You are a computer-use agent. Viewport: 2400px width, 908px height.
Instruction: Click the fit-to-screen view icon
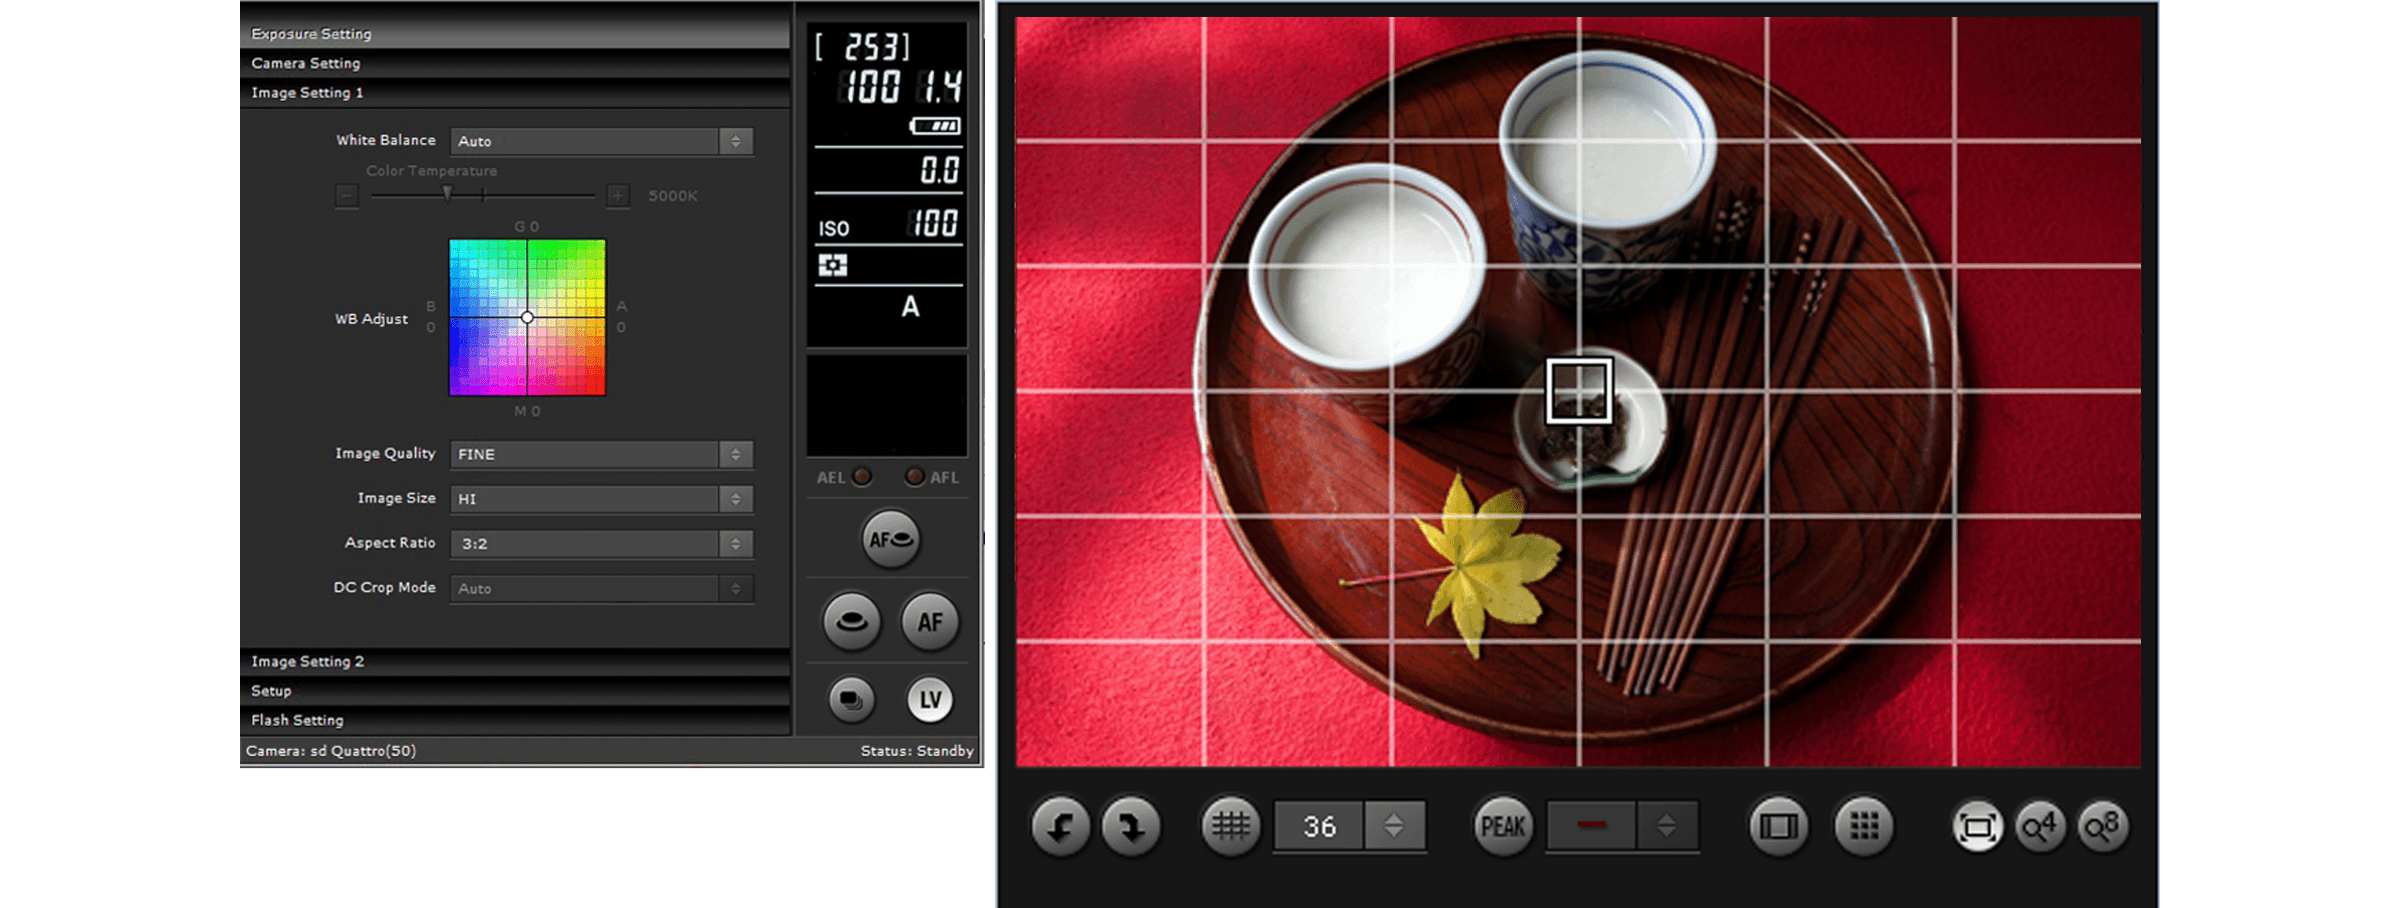click(1977, 827)
